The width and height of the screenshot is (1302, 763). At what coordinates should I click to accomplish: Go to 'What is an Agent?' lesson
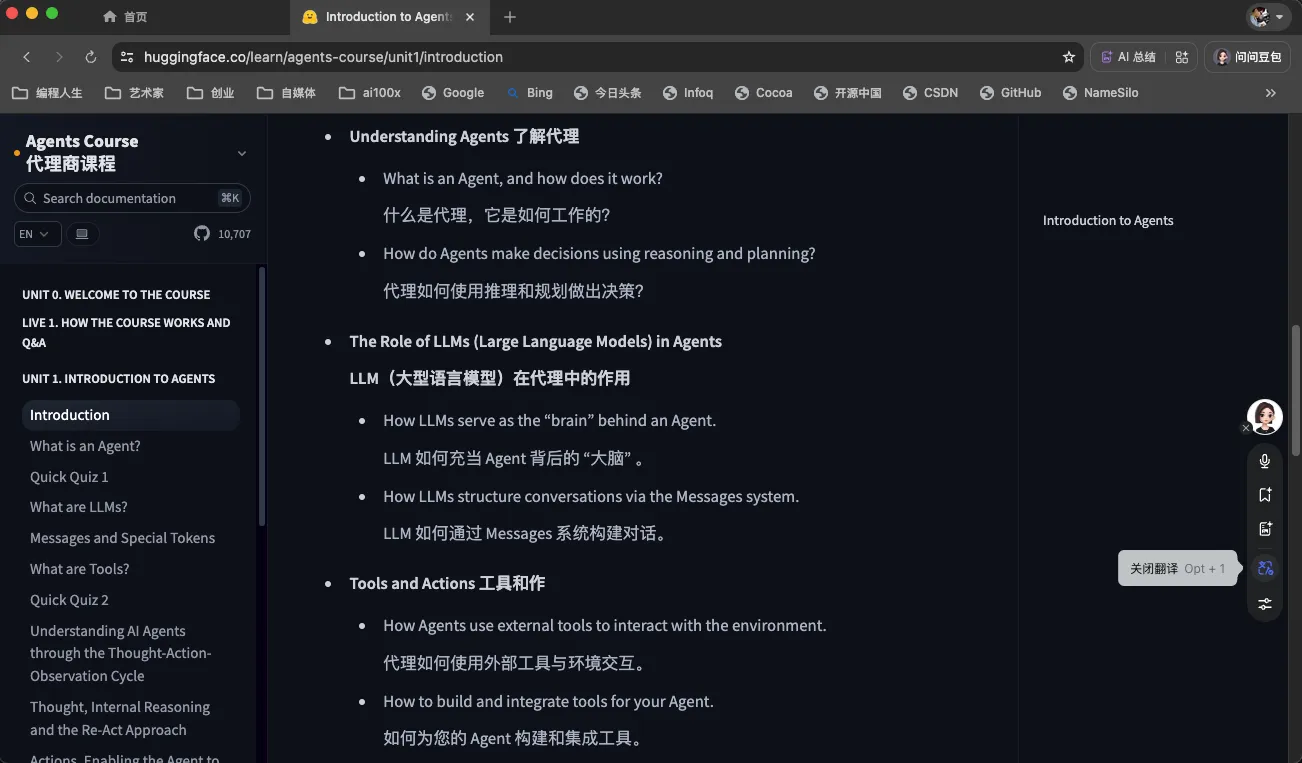(85, 446)
